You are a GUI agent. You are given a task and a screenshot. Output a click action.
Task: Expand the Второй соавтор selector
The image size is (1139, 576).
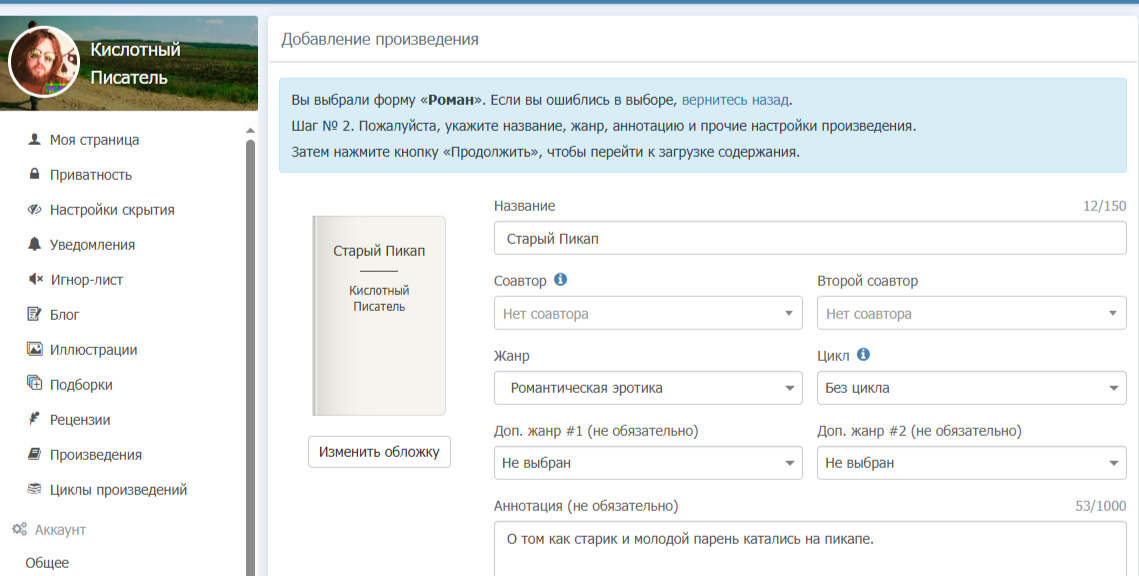pyautogui.click(x=971, y=313)
